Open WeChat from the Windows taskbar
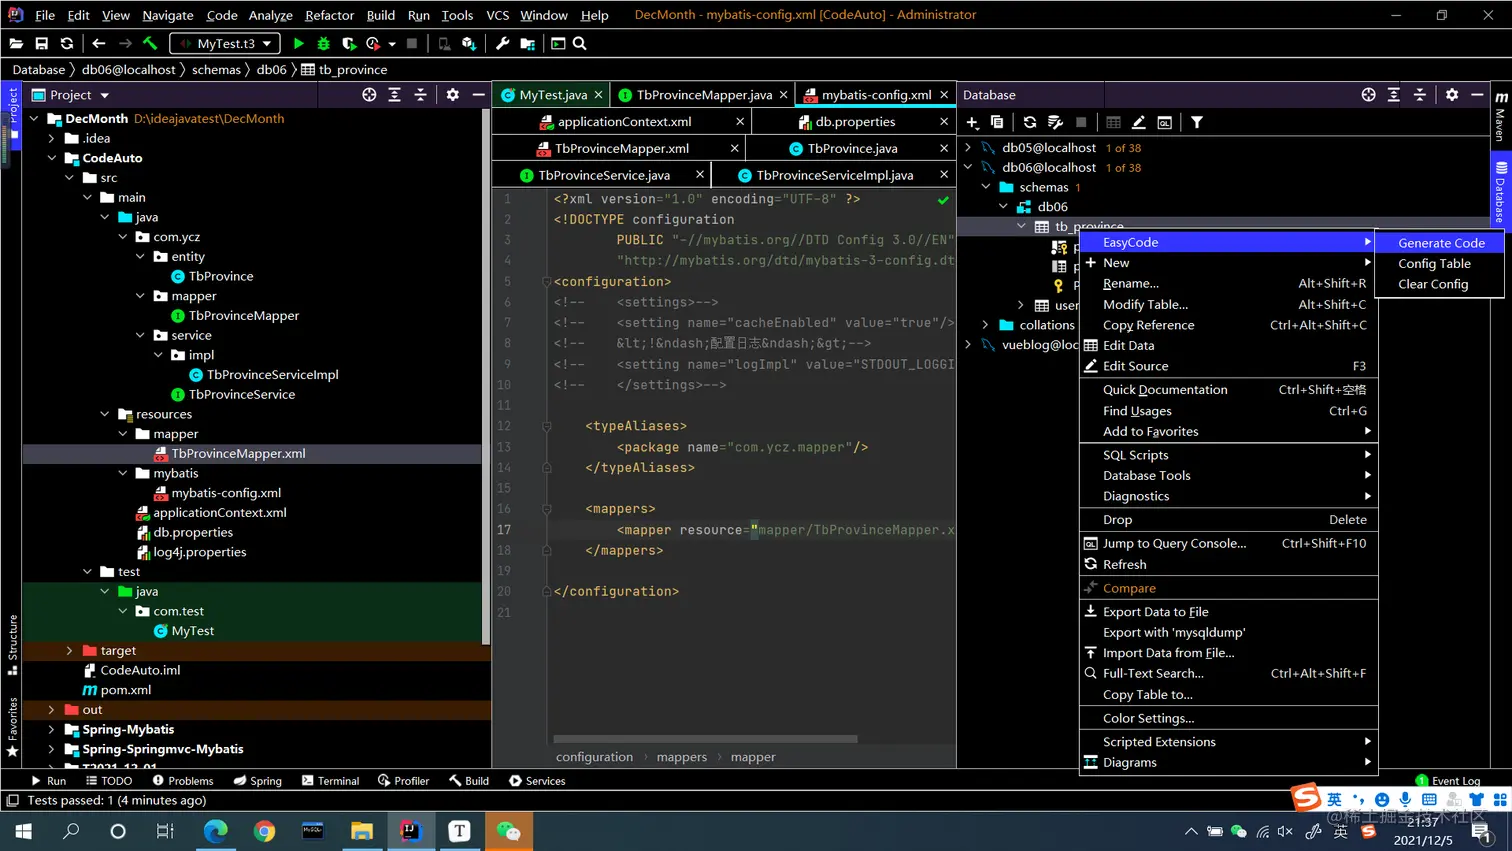The height and width of the screenshot is (851, 1512). 508,831
